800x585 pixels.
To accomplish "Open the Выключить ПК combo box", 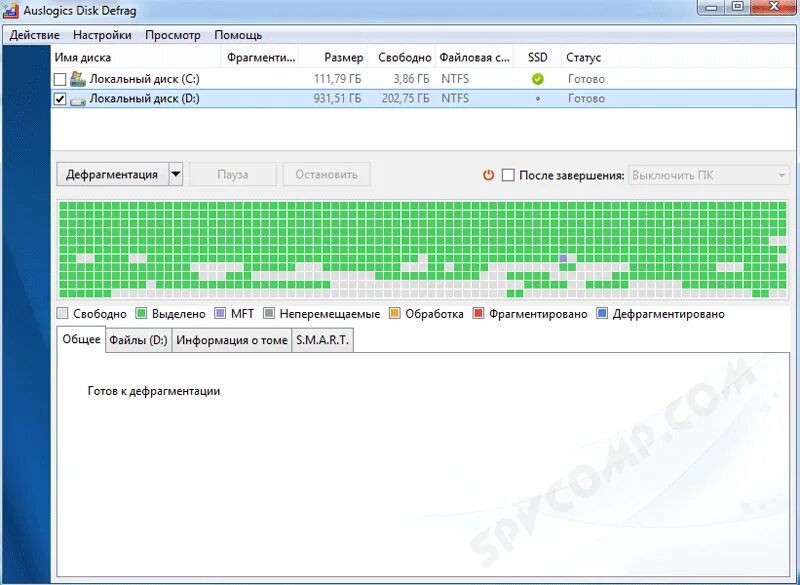I will click(709, 175).
